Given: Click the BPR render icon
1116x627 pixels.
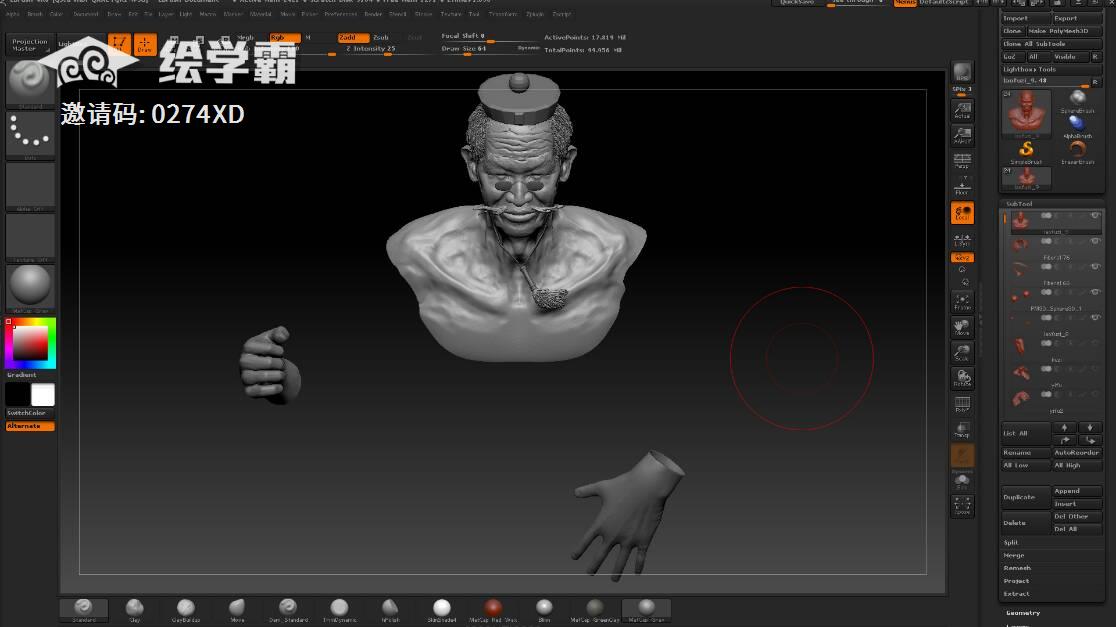Looking at the screenshot, I should [x=962, y=73].
